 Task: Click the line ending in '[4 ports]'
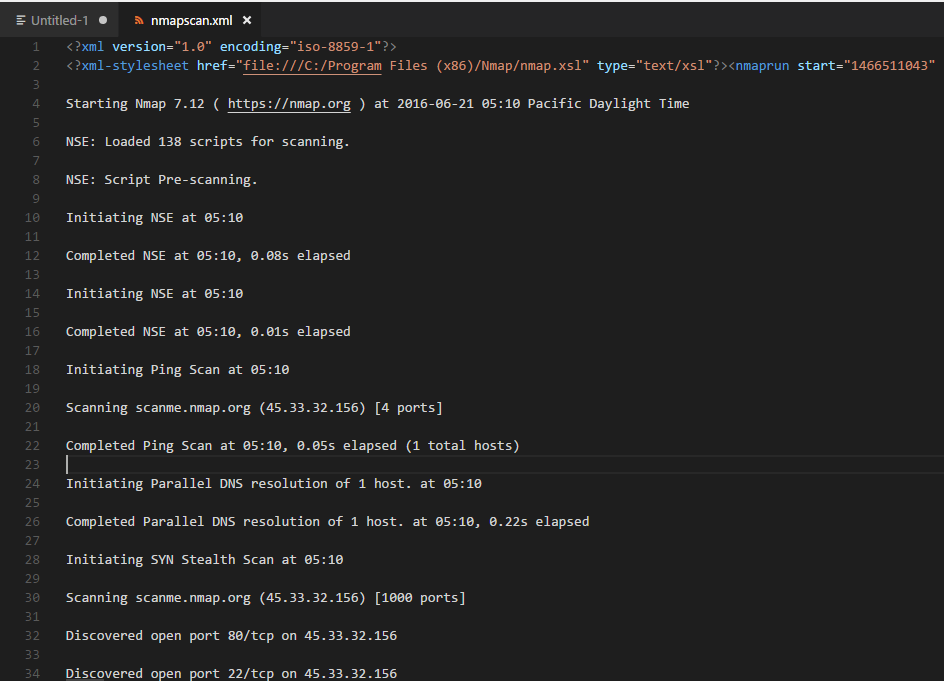click(254, 408)
